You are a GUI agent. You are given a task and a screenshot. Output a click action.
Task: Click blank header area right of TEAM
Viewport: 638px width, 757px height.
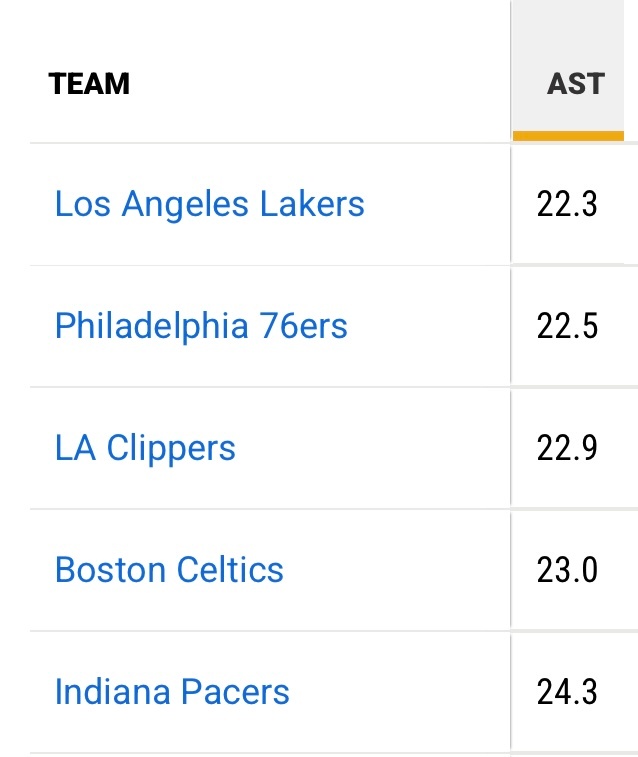(x=320, y=83)
